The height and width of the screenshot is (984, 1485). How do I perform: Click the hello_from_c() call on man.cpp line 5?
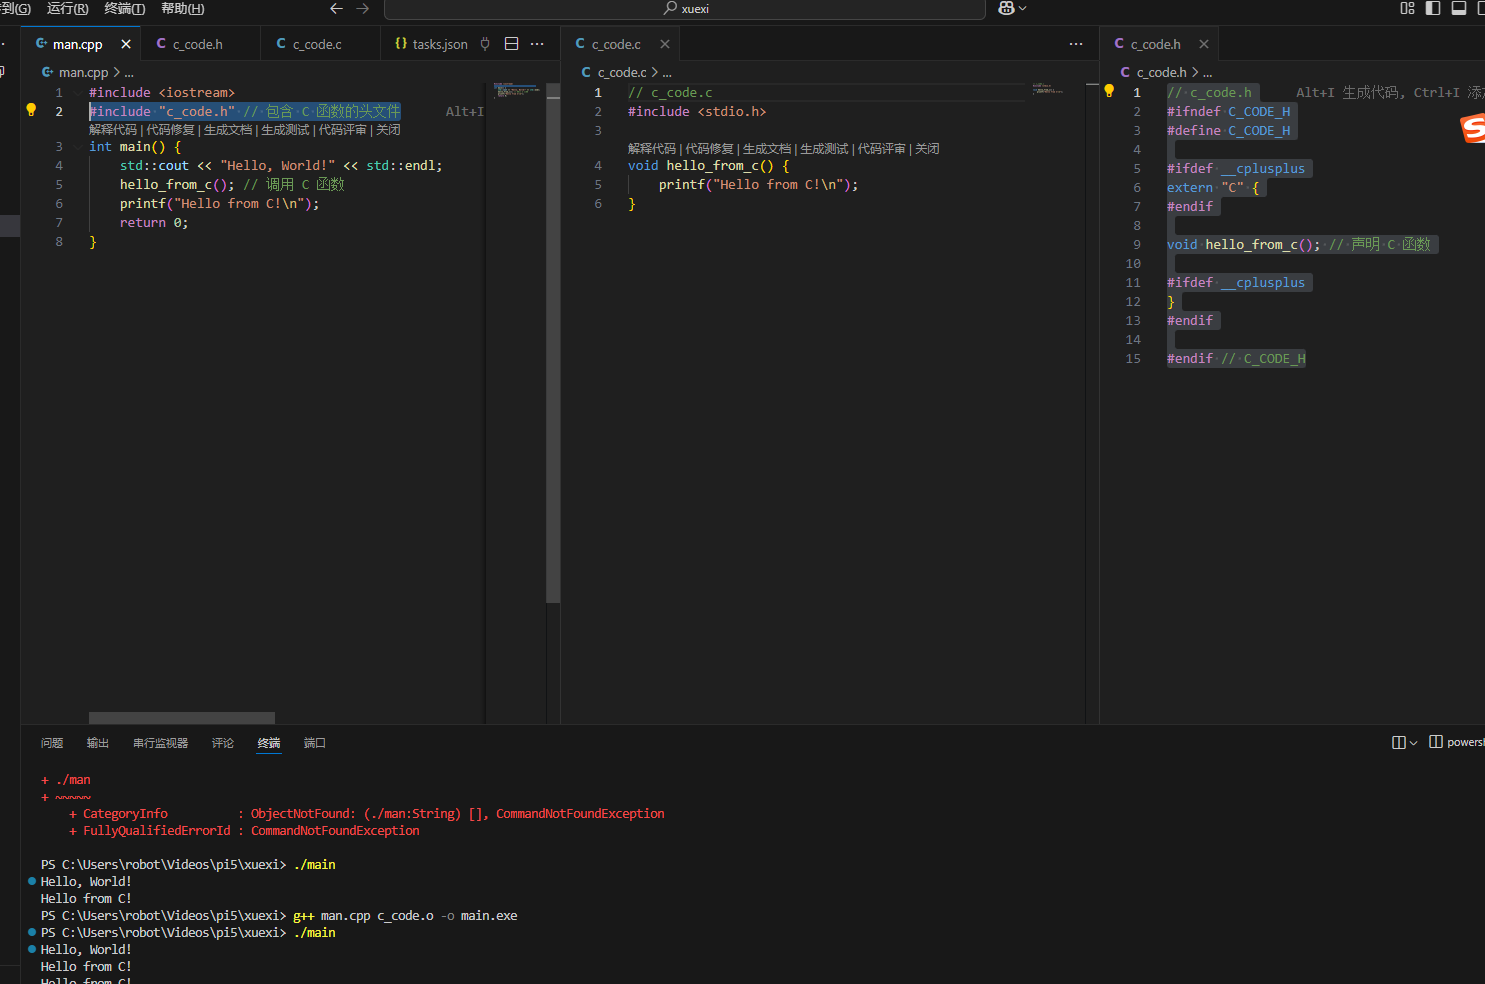(x=177, y=185)
